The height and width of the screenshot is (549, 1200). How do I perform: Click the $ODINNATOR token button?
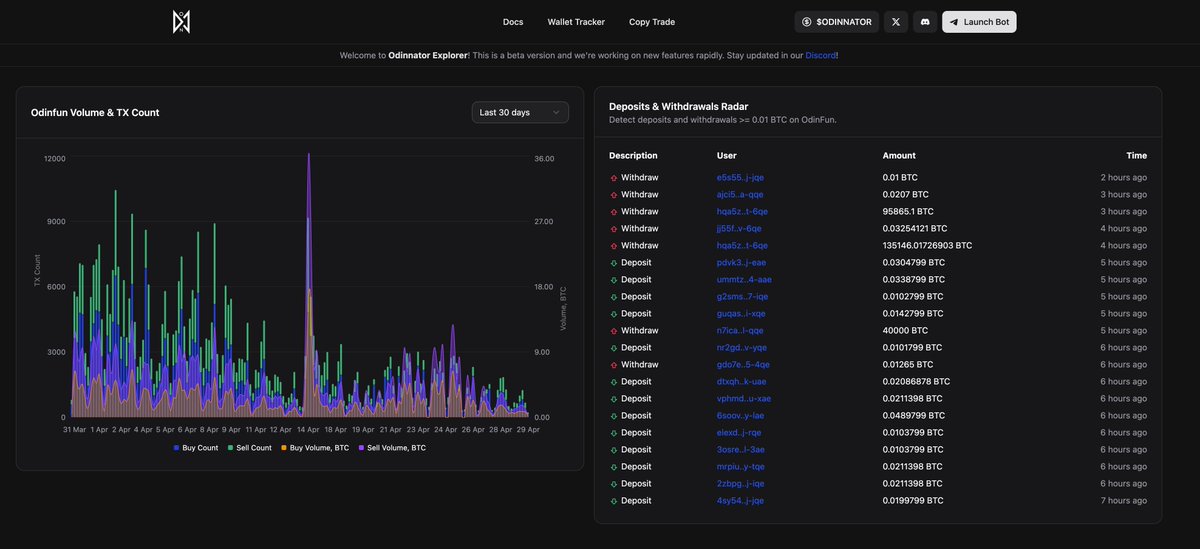point(837,22)
